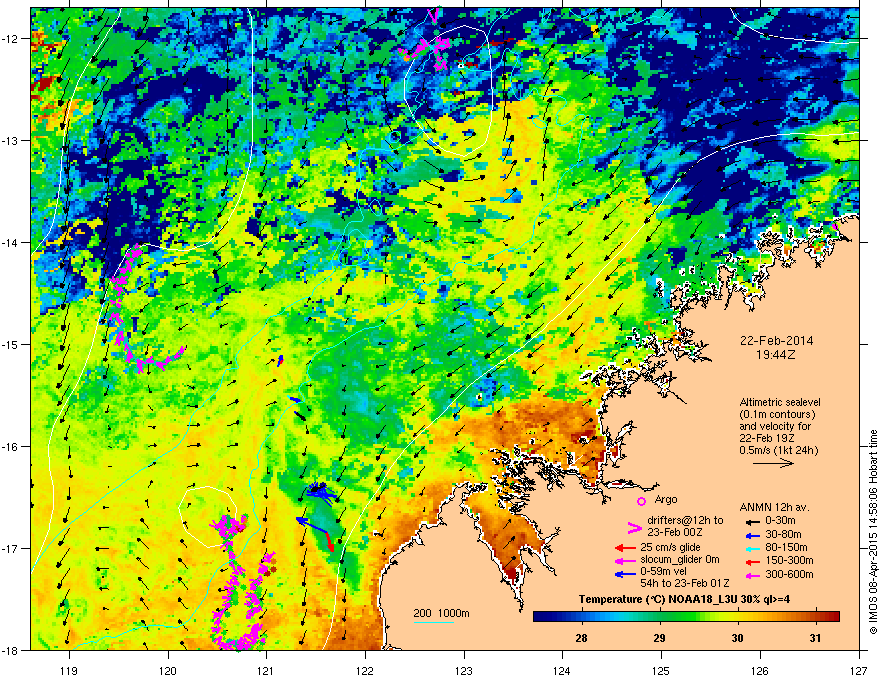Click the Temperature (°C) NOAA18_L3U title
The height and width of the screenshot is (680, 880).
click(685, 599)
